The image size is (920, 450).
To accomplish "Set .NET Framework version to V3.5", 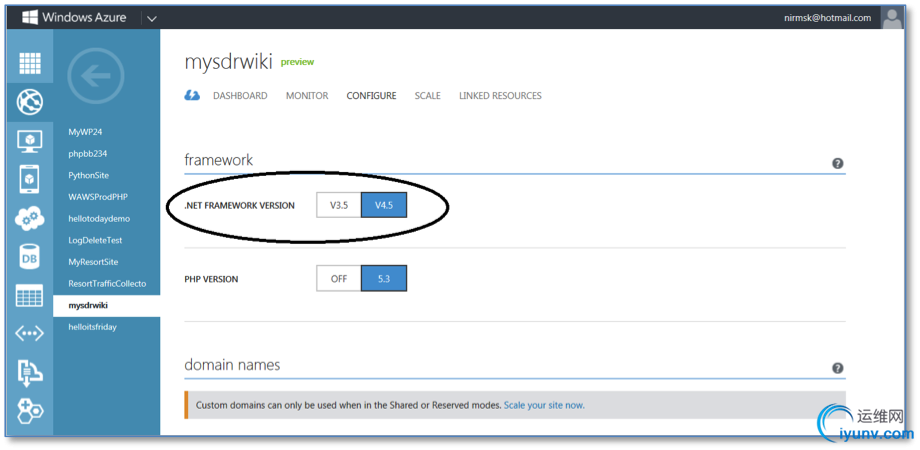I will tap(339, 205).
